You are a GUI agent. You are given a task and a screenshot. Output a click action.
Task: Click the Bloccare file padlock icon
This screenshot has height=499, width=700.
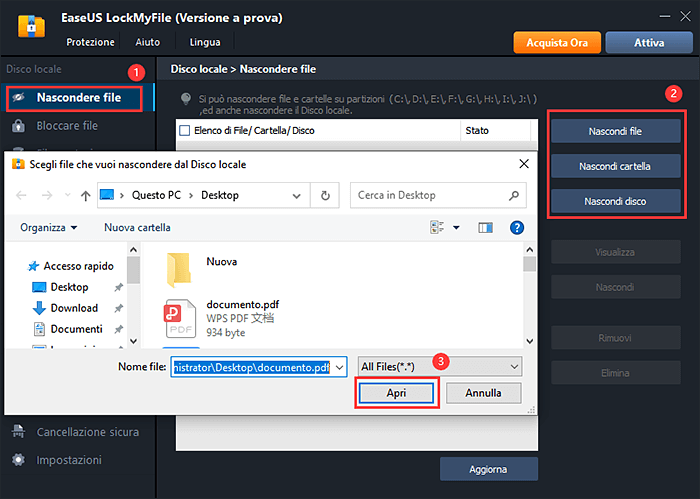(x=18, y=126)
